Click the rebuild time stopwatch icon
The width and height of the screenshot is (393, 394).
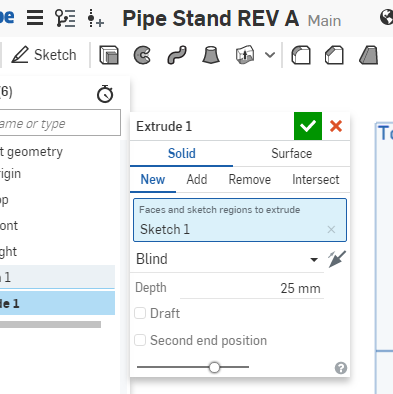105,94
